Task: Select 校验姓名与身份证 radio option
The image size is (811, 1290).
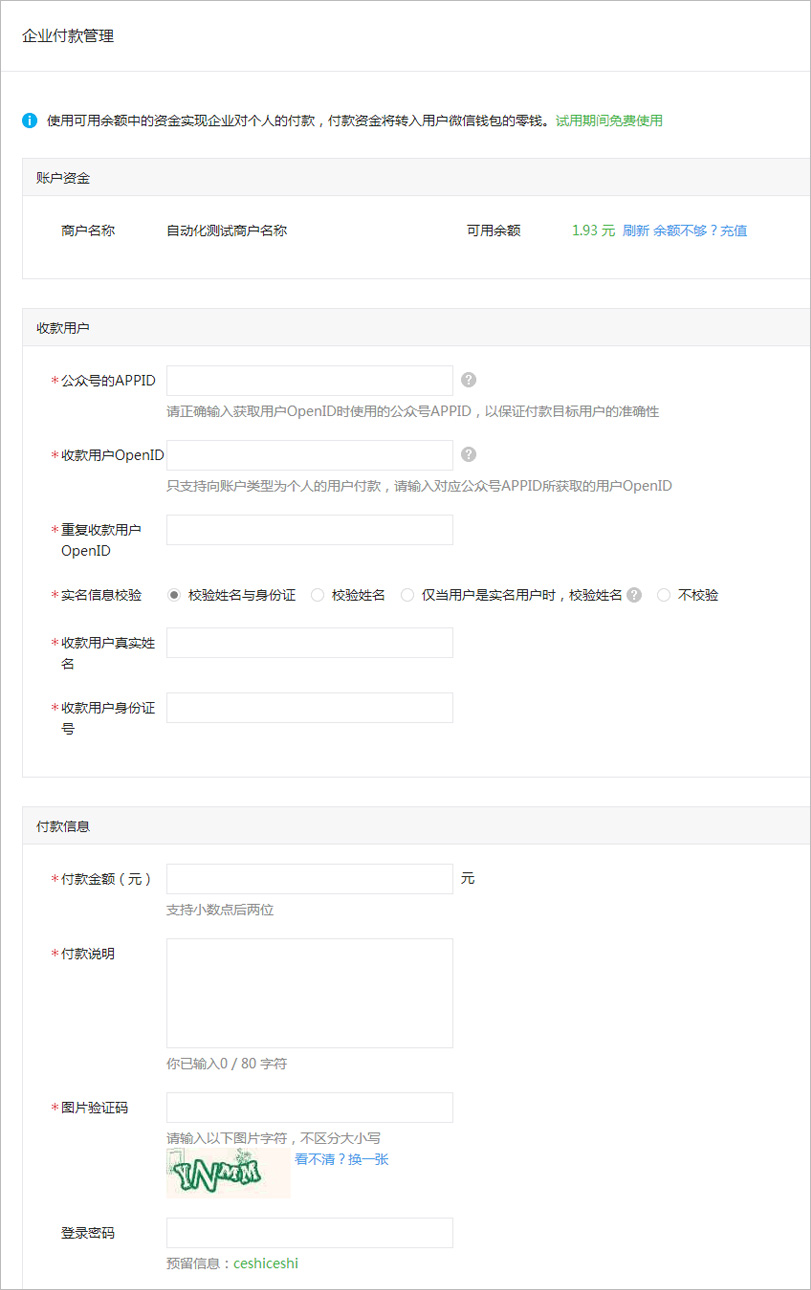Action: [x=174, y=595]
